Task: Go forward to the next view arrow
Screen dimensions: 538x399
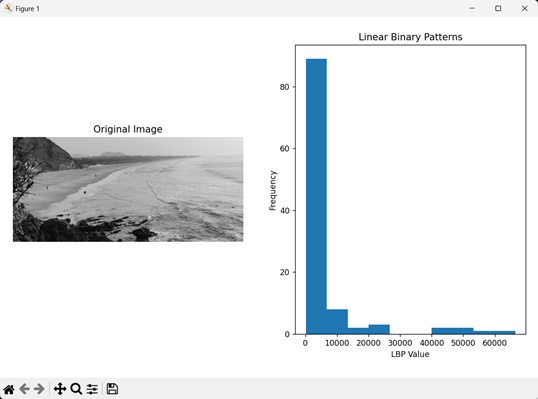Action: click(x=39, y=389)
